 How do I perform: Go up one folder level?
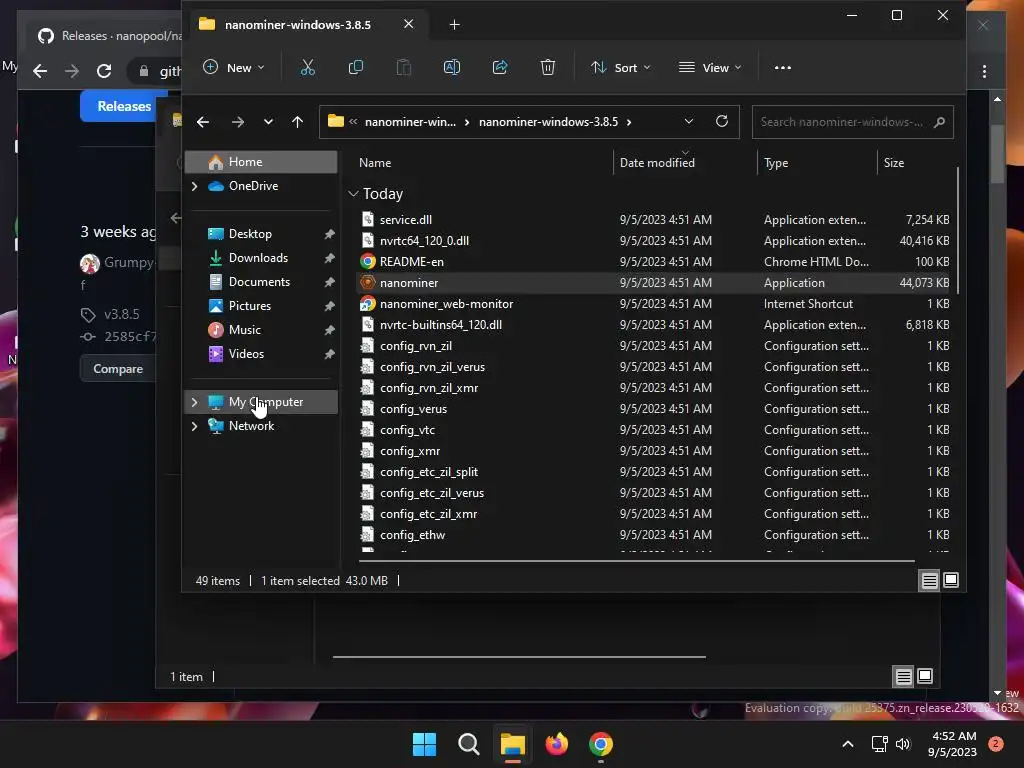click(x=297, y=122)
